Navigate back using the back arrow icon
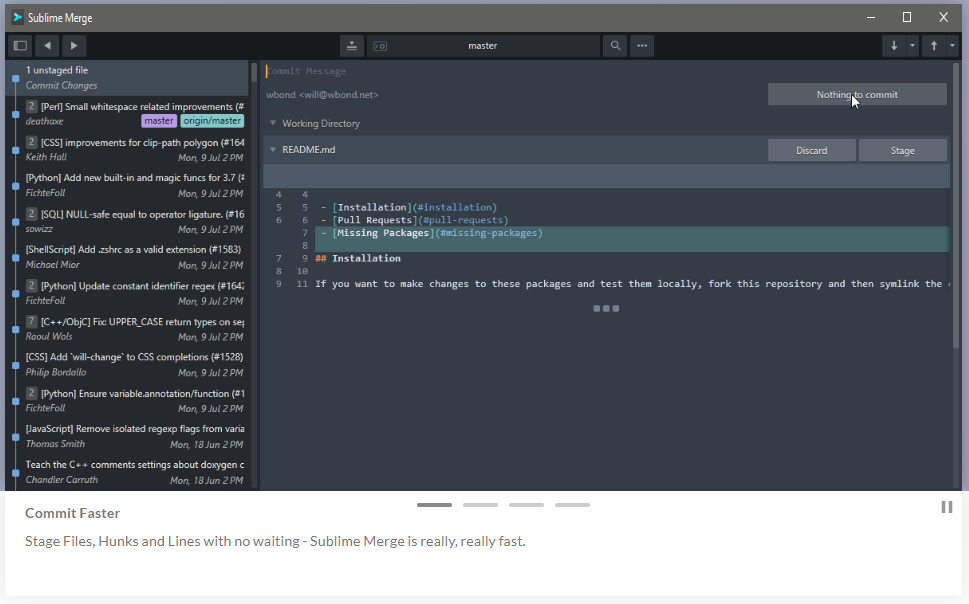The height and width of the screenshot is (604, 969). tap(46, 45)
